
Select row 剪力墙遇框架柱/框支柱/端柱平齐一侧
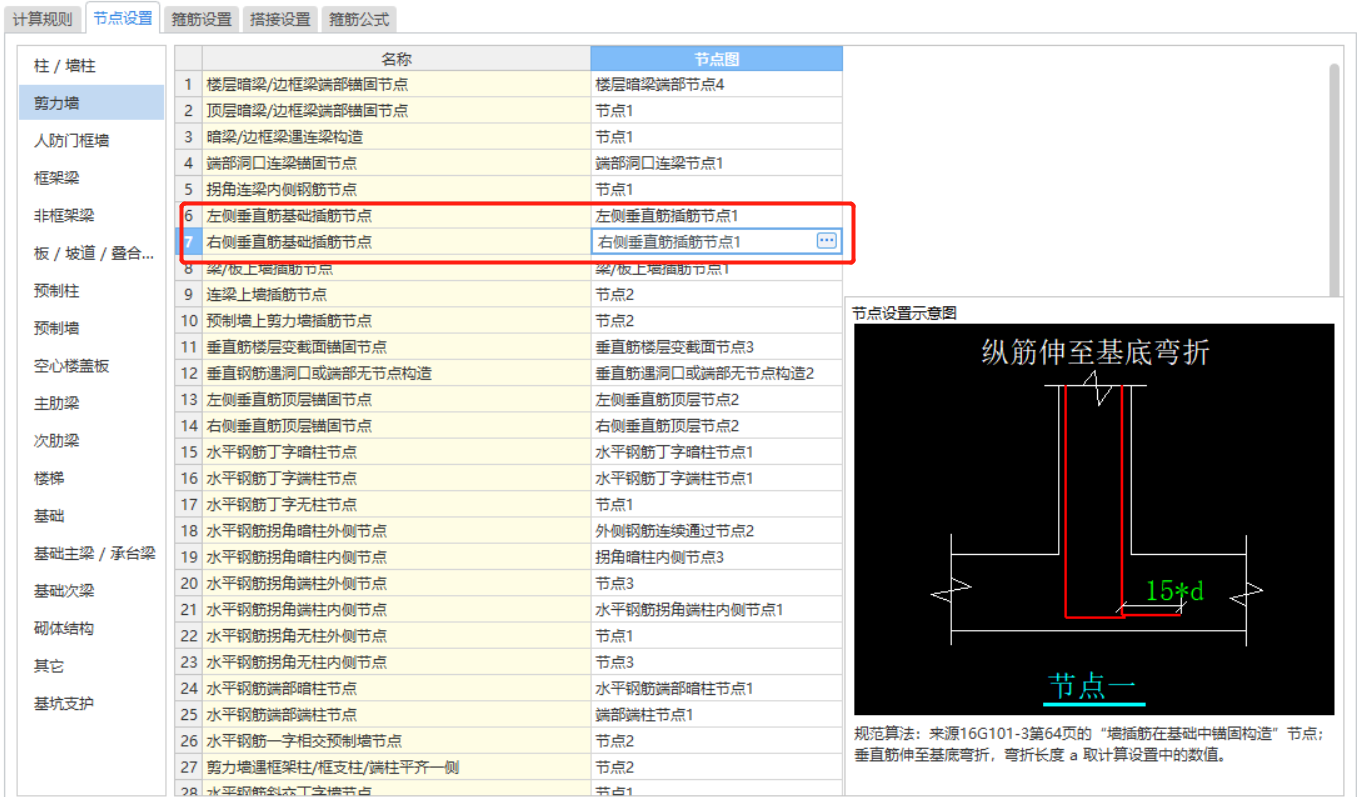tap(396, 767)
